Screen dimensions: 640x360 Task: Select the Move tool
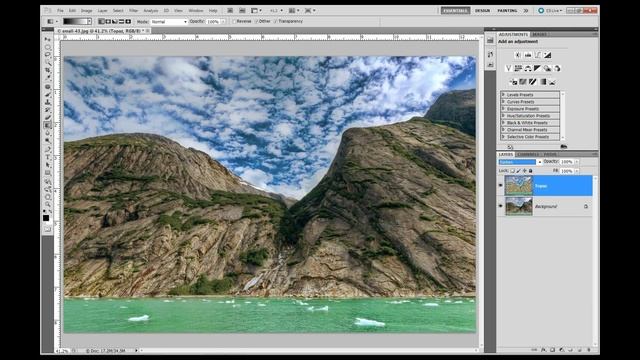pyautogui.click(x=48, y=39)
